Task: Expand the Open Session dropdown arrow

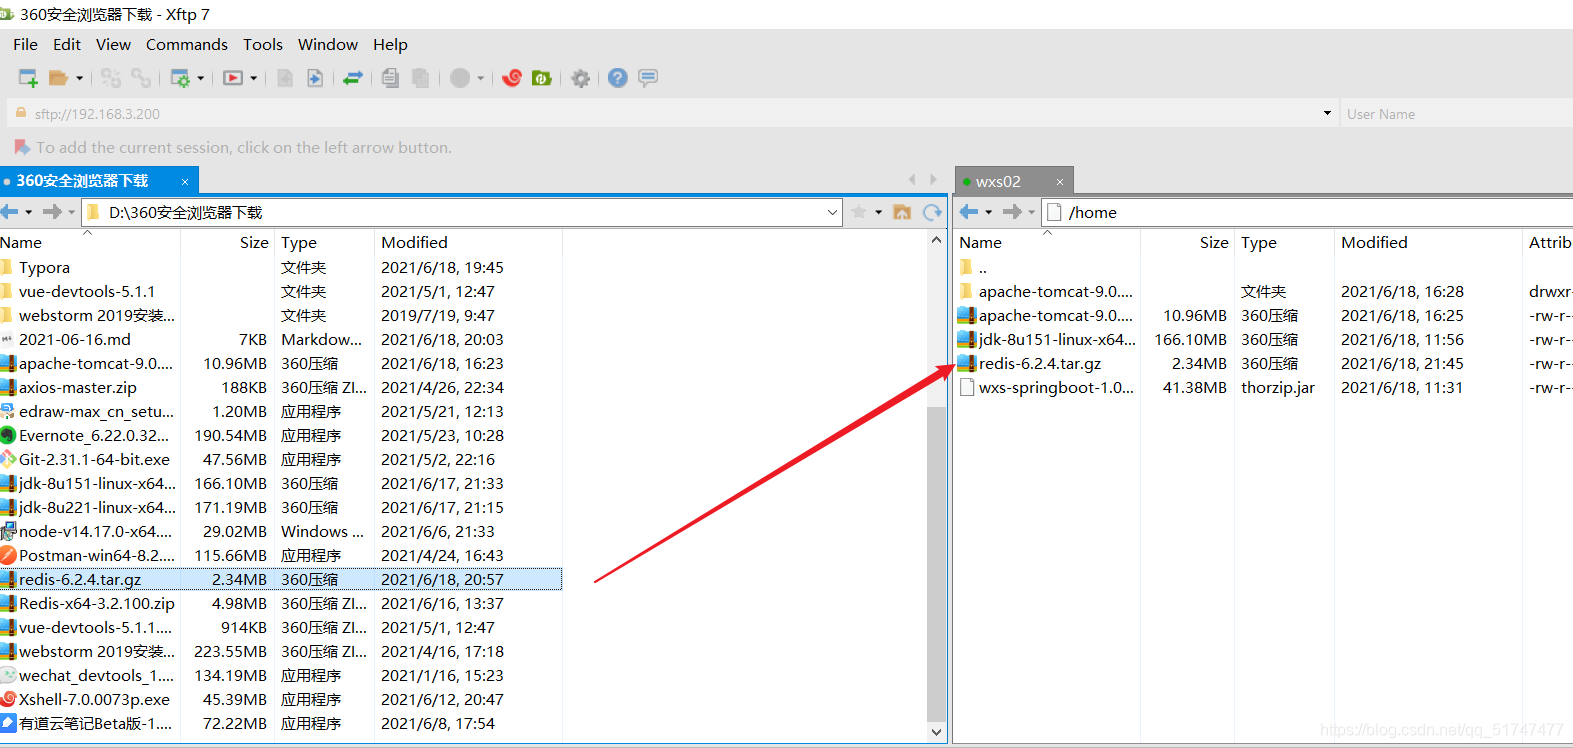Action: point(79,78)
